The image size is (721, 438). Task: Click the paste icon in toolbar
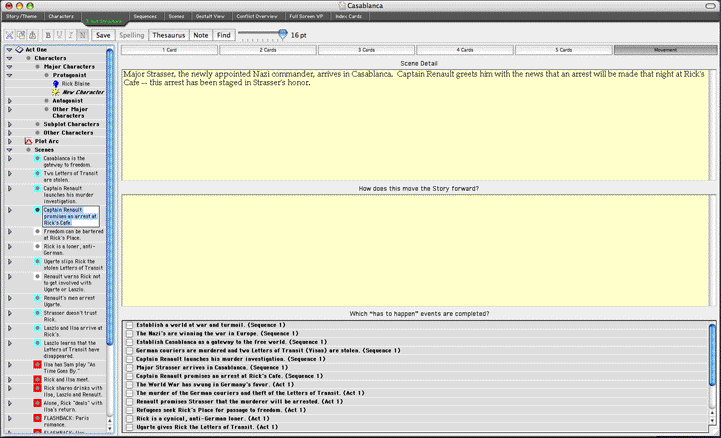point(31,35)
